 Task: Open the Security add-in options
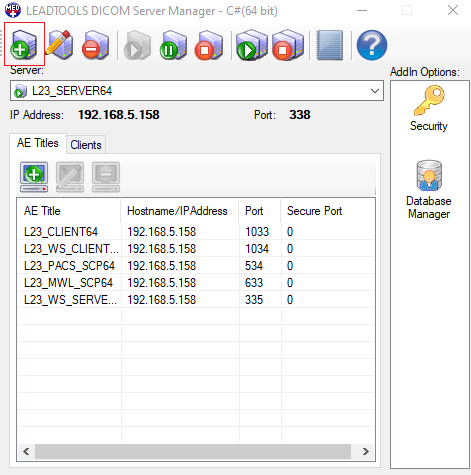(429, 108)
